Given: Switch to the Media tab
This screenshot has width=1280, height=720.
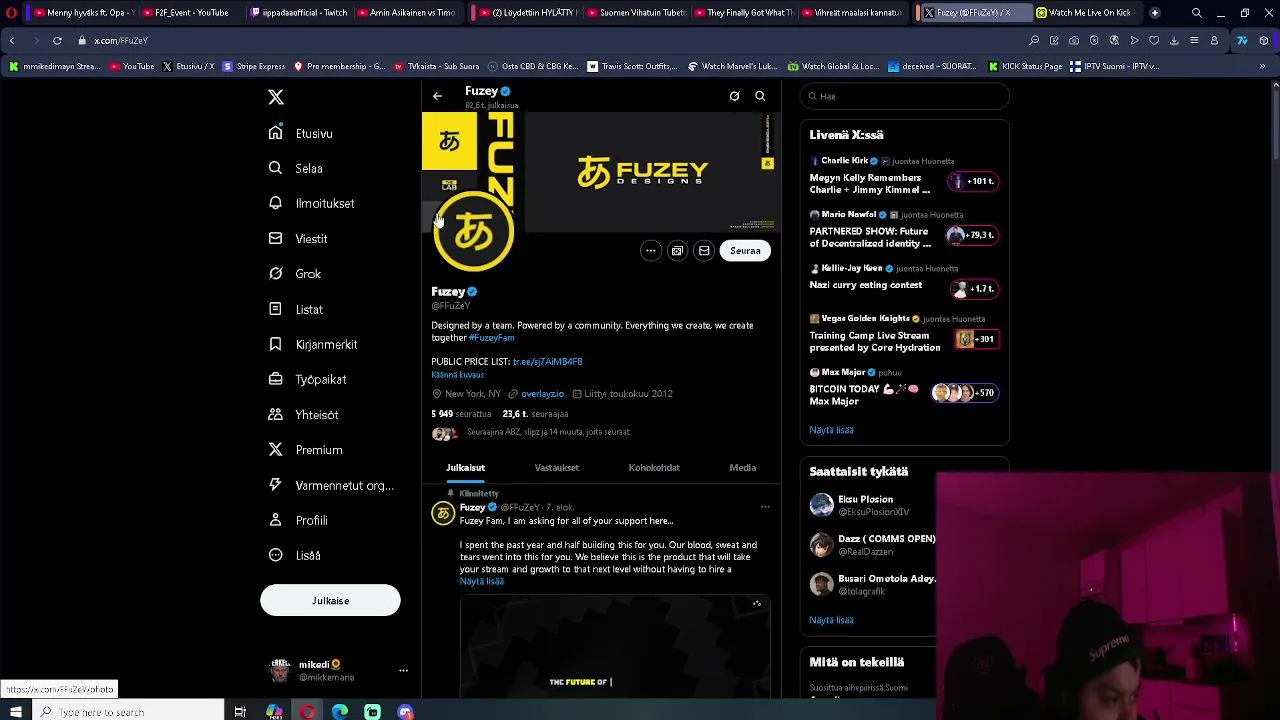Looking at the screenshot, I should (x=743, y=468).
